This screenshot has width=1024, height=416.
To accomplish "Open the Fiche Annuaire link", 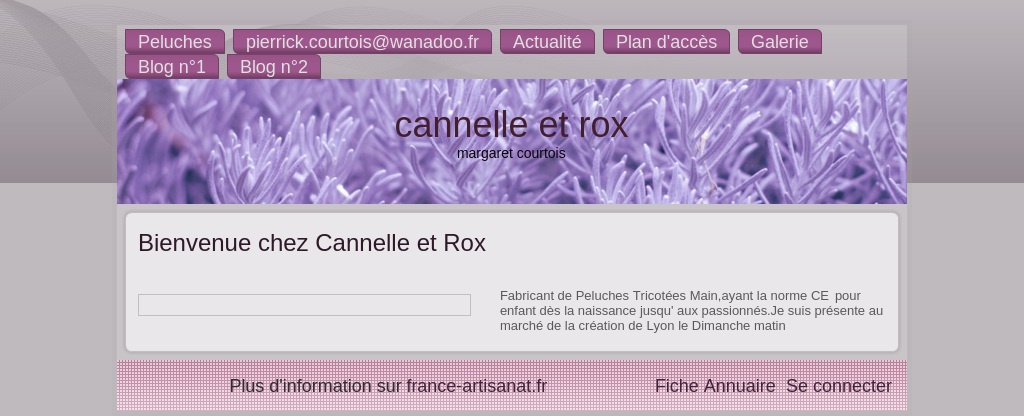I will (x=715, y=386).
